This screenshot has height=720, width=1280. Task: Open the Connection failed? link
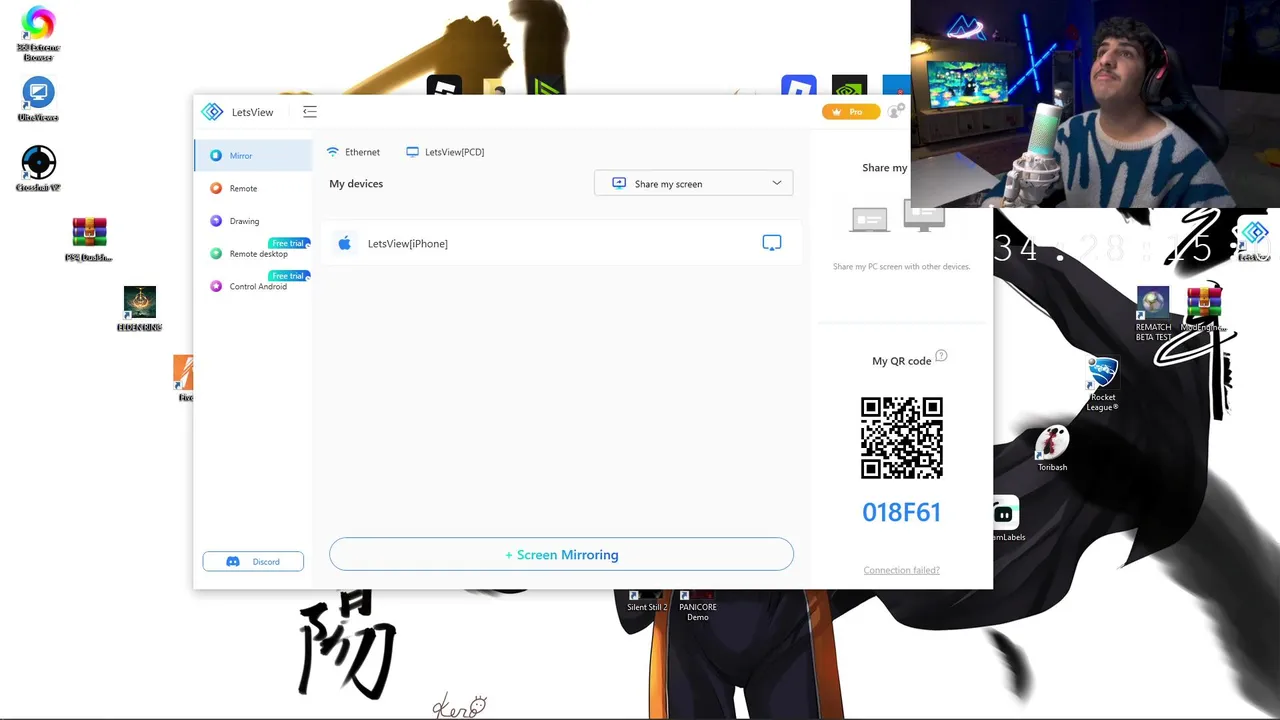[x=902, y=570]
